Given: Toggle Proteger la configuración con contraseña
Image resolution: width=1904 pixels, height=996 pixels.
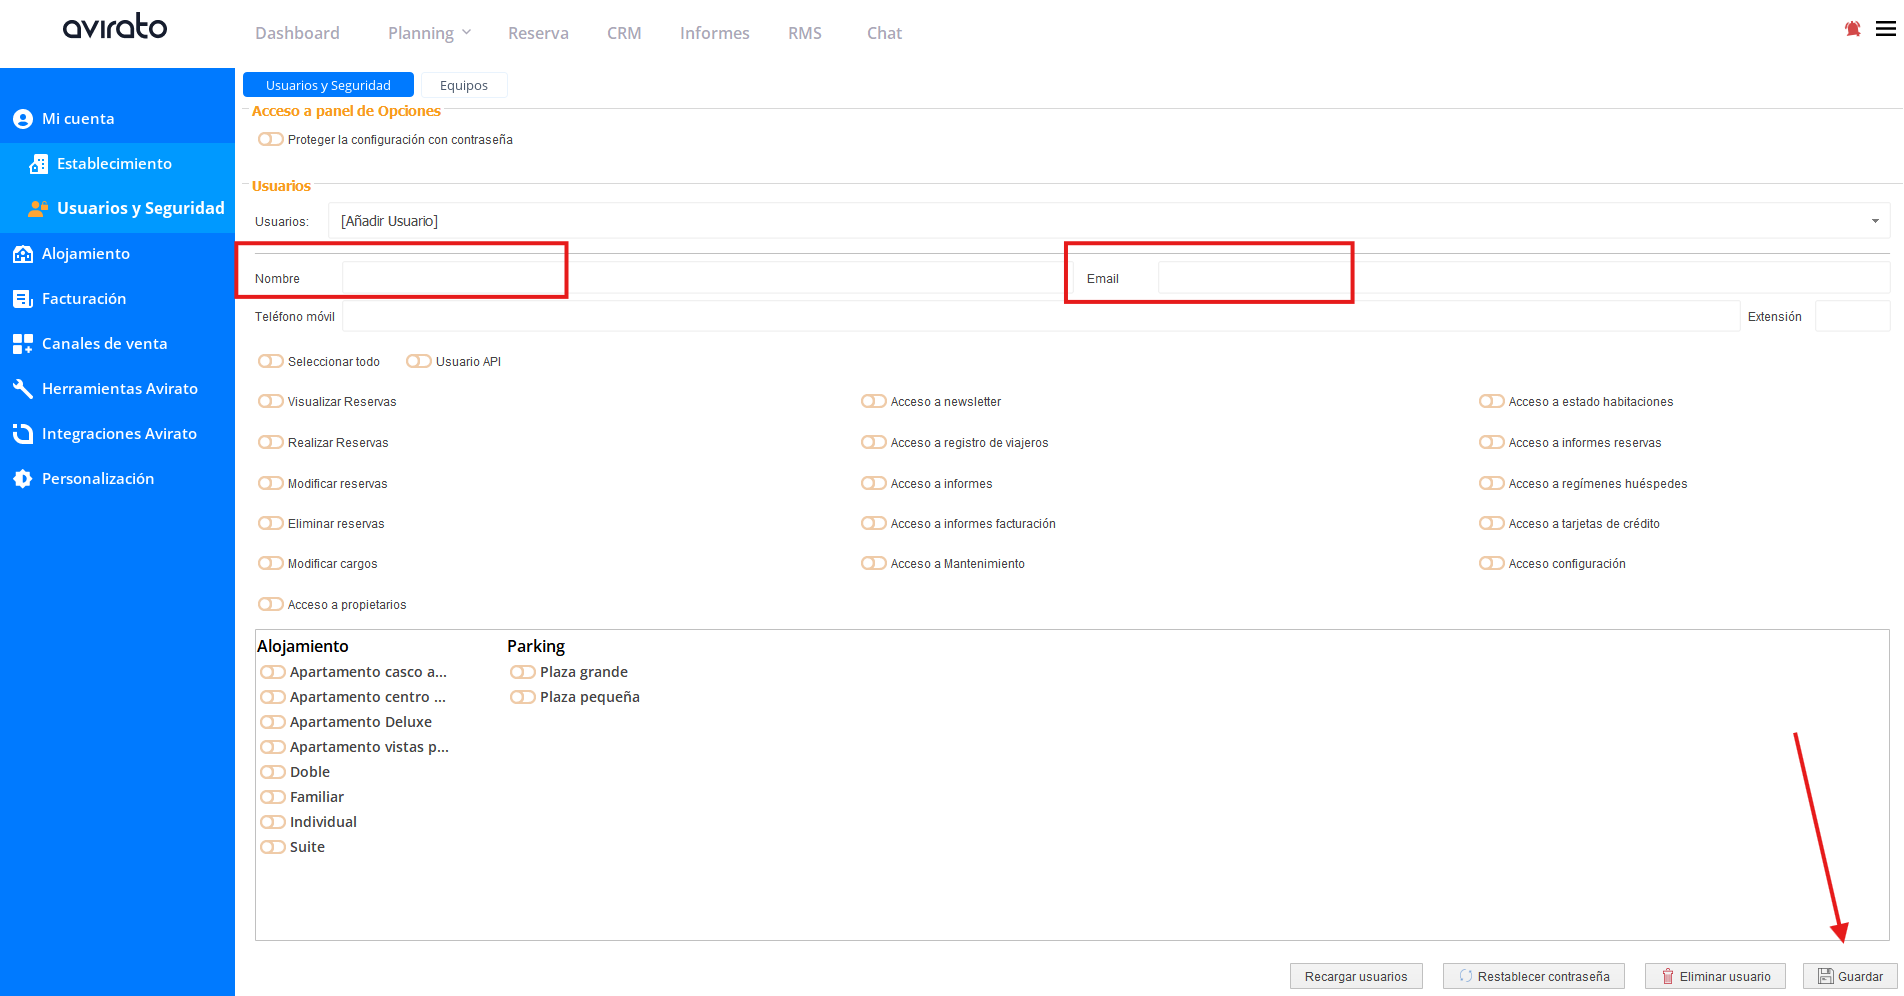Looking at the screenshot, I should click(270, 139).
